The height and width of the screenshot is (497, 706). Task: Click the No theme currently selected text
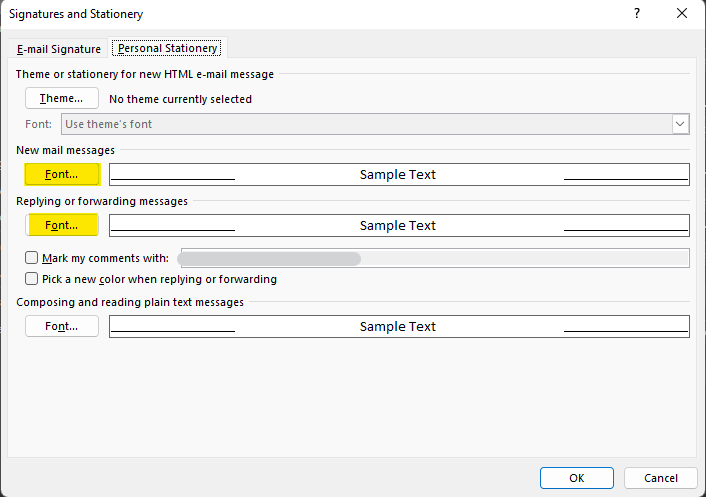181,99
